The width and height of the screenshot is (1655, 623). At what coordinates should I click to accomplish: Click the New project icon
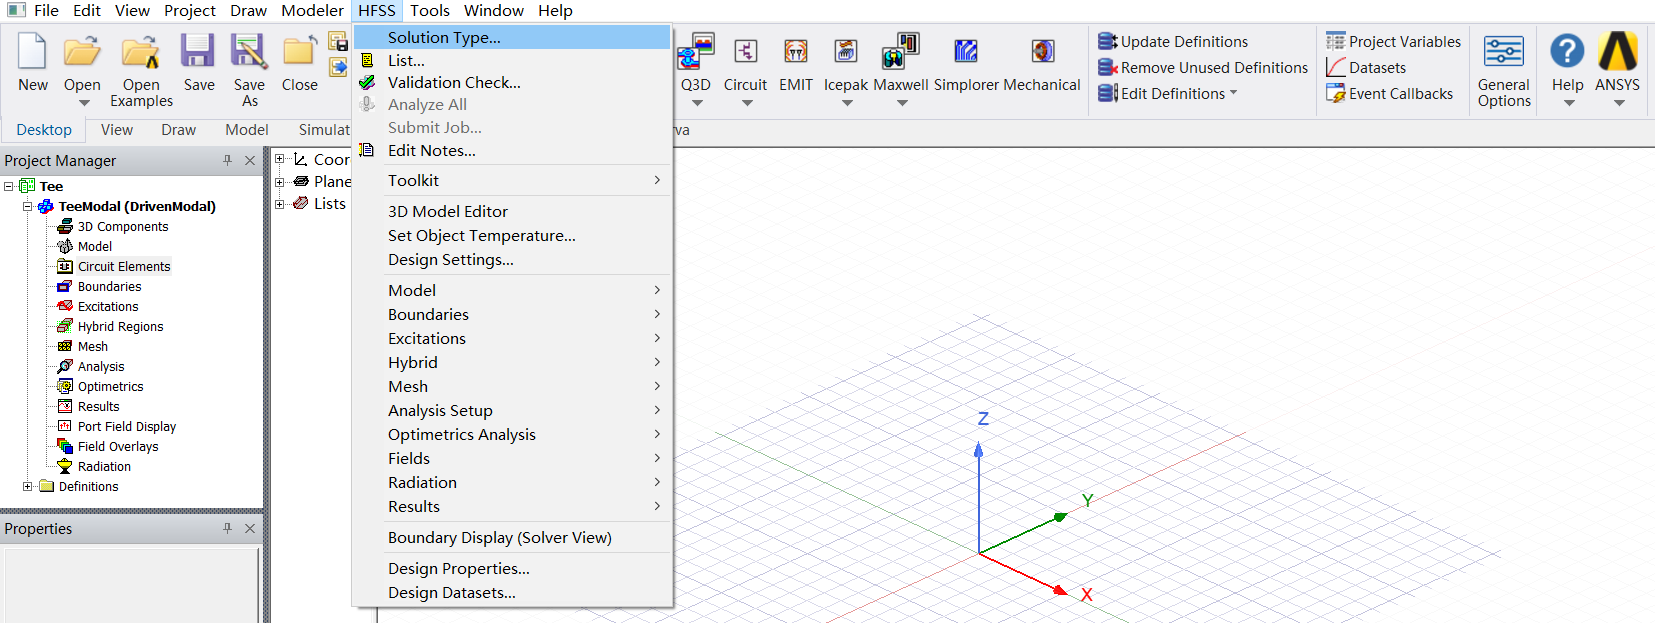pyautogui.click(x=33, y=52)
